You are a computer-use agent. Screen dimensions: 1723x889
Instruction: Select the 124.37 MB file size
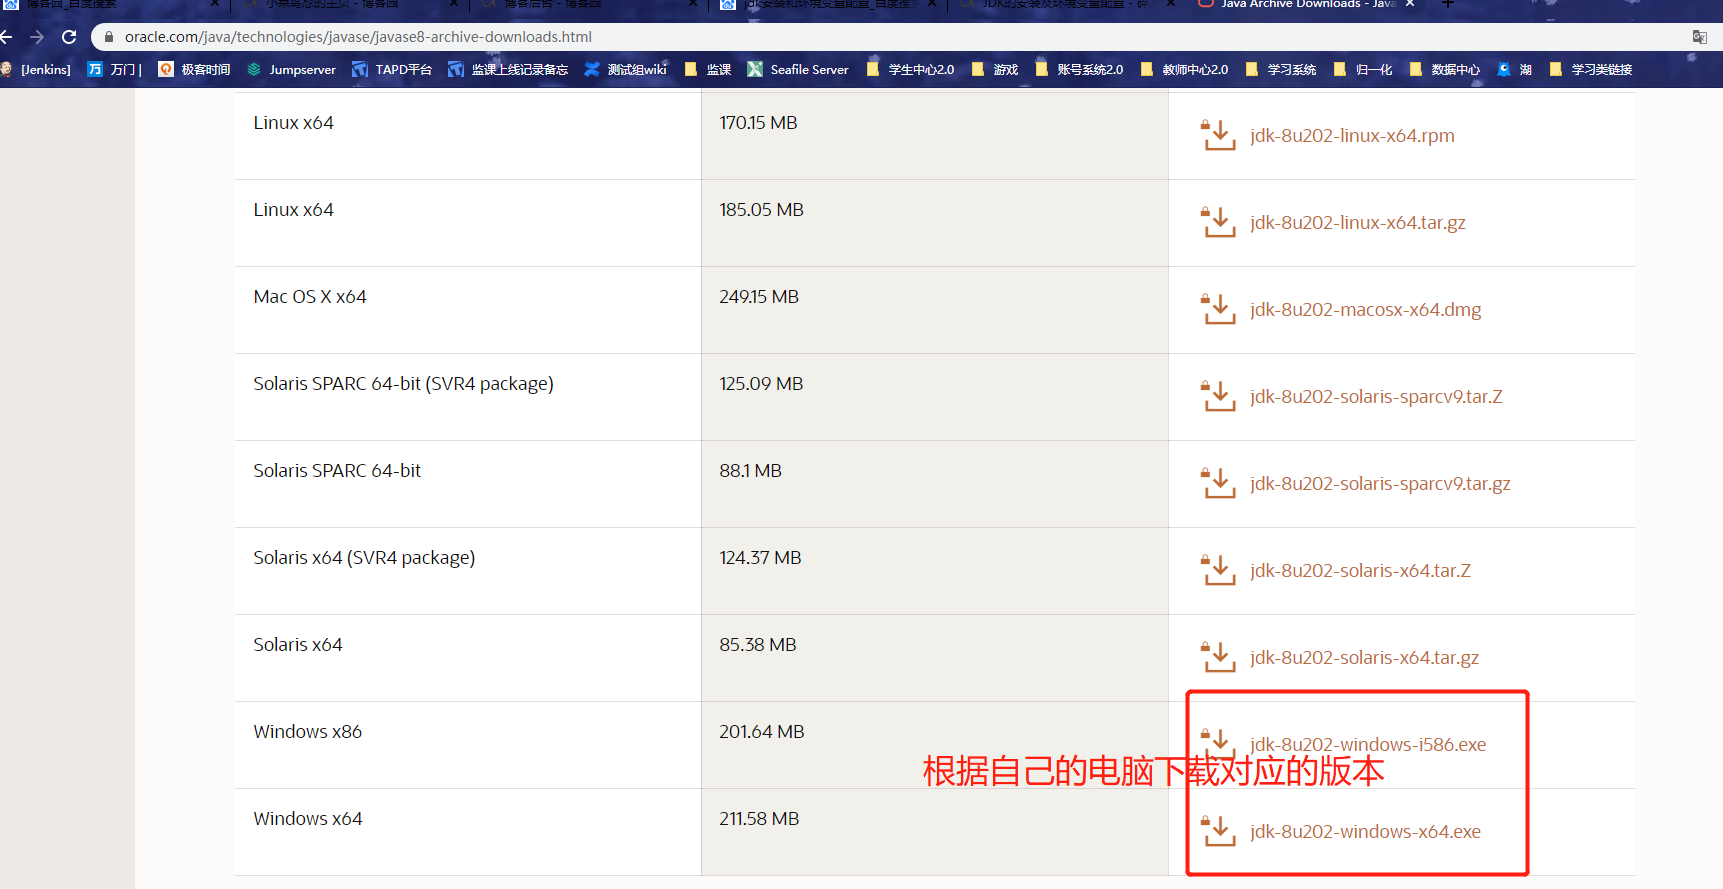(760, 558)
